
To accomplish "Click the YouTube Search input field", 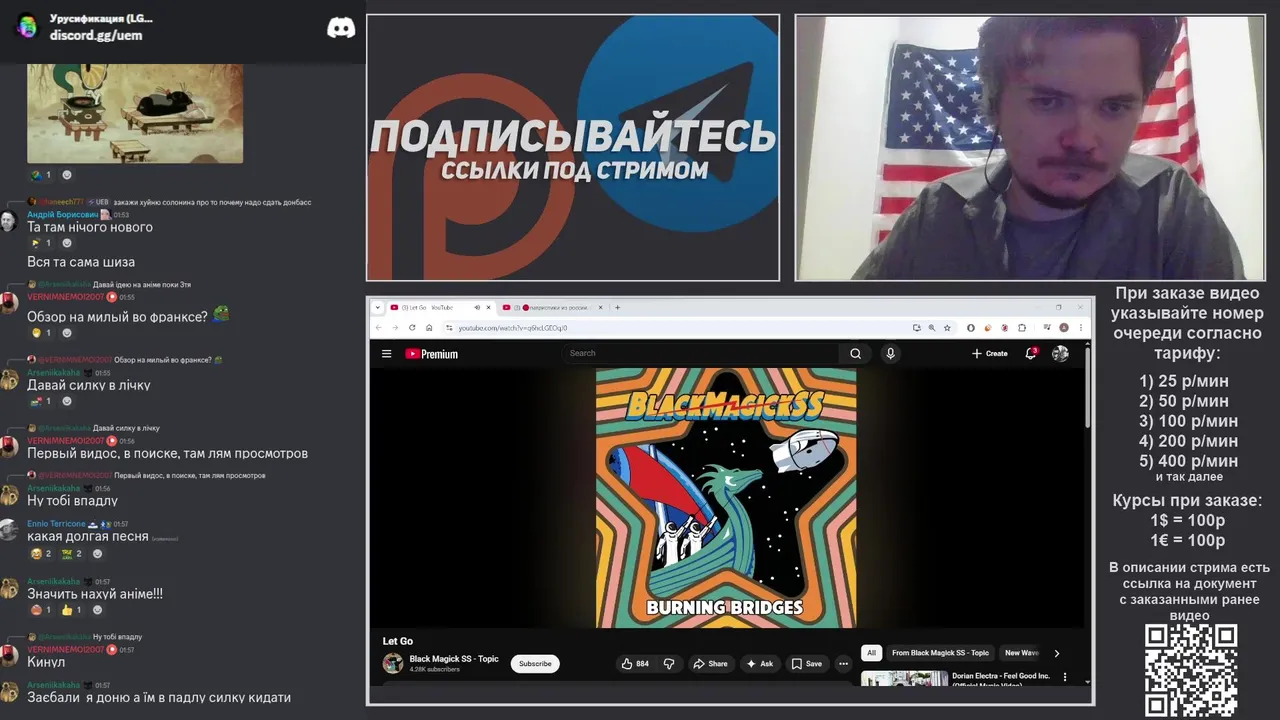I will tap(700, 353).
